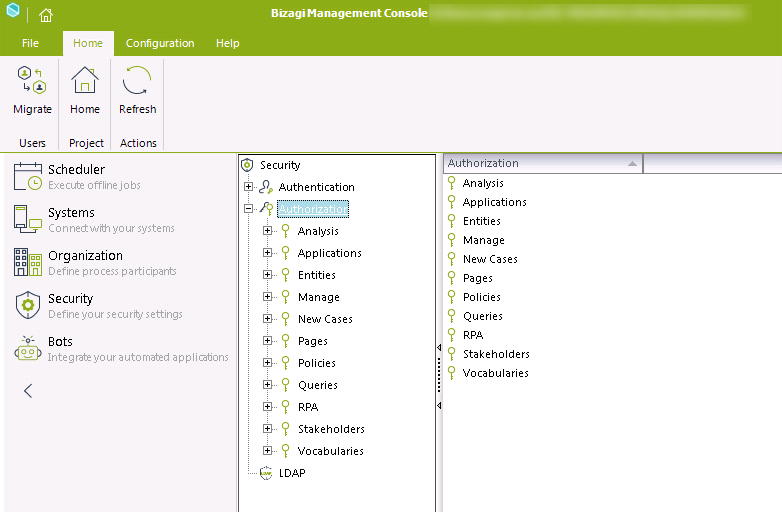Click key icon next to Analysis in tree

[x=286, y=231]
